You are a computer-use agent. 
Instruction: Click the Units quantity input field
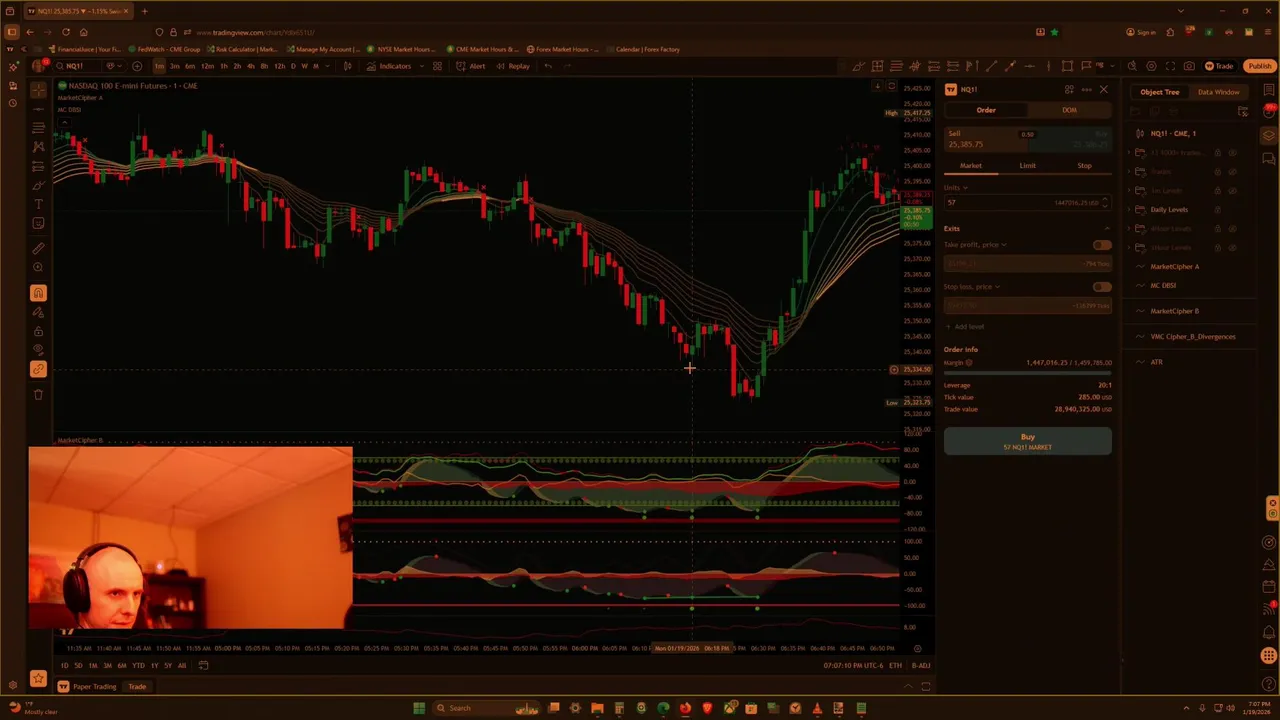[1027, 203]
